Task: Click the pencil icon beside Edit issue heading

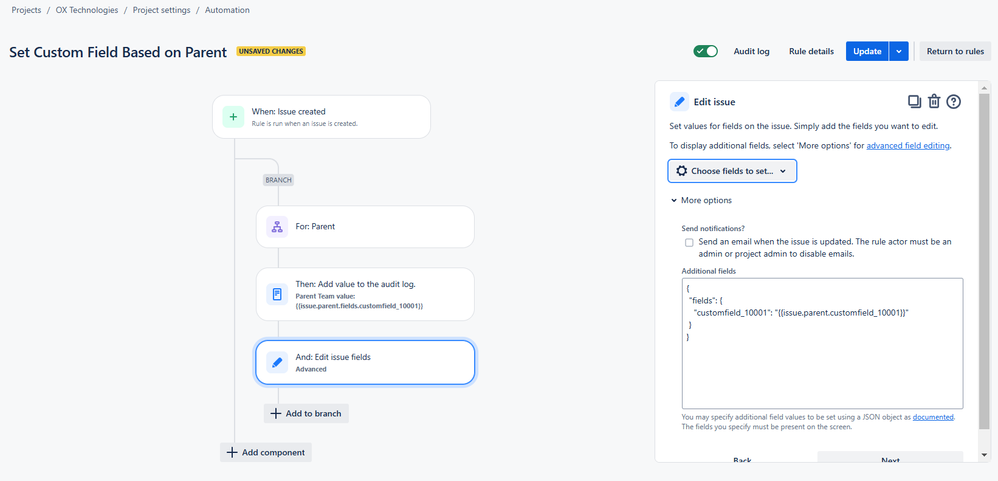Action: (679, 101)
